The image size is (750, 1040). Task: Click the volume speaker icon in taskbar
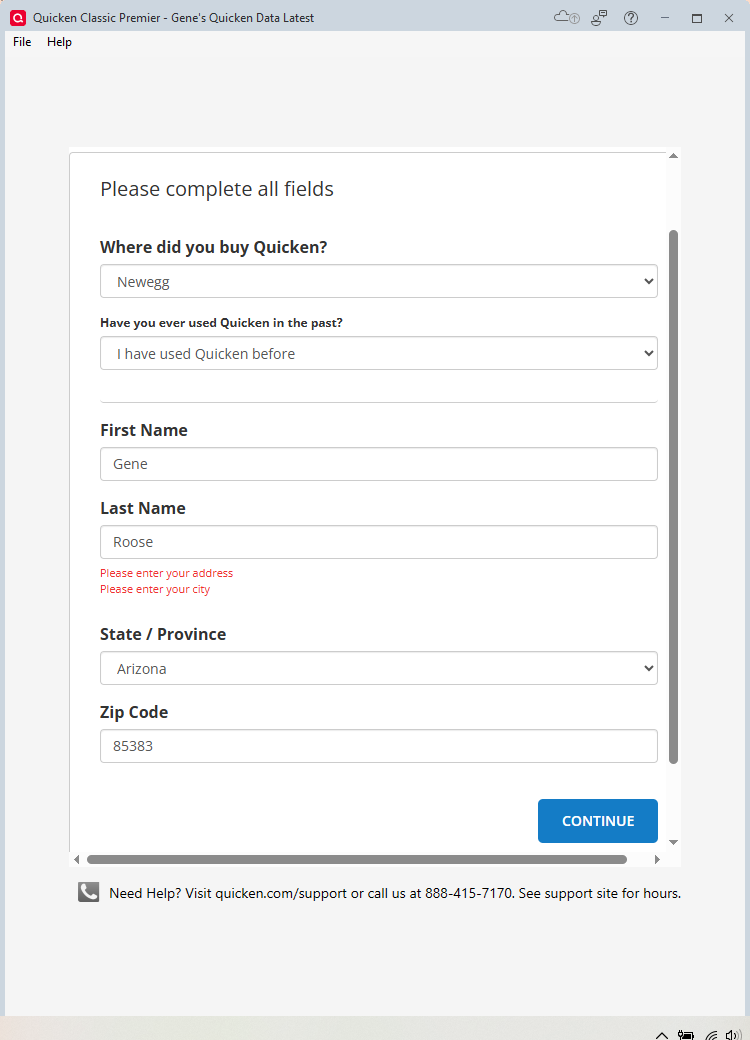tap(733, 1035)
